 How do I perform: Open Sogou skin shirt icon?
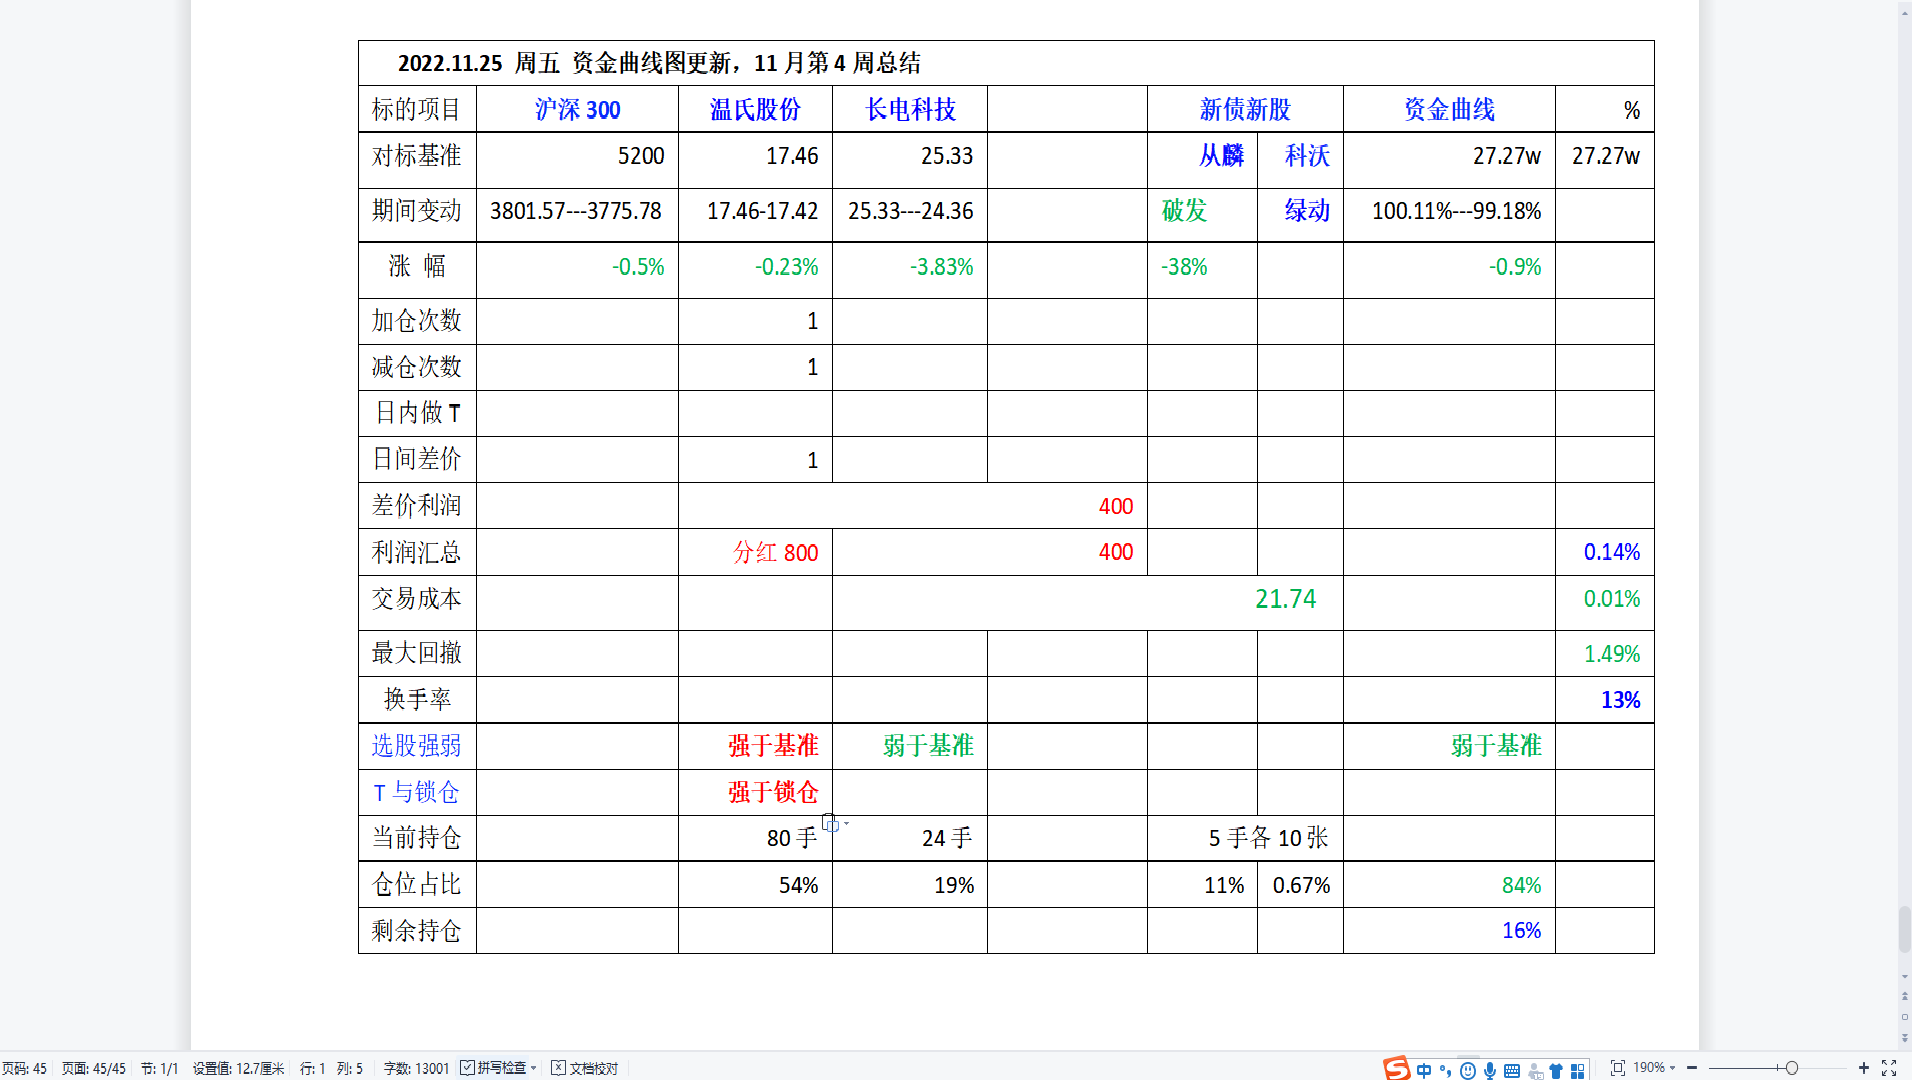tap(1556, 1070)
